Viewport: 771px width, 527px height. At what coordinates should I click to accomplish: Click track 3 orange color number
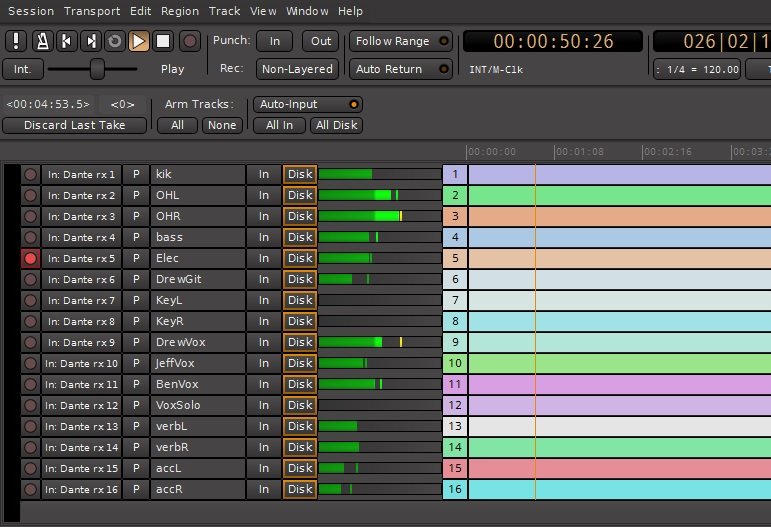pos(455,216)
